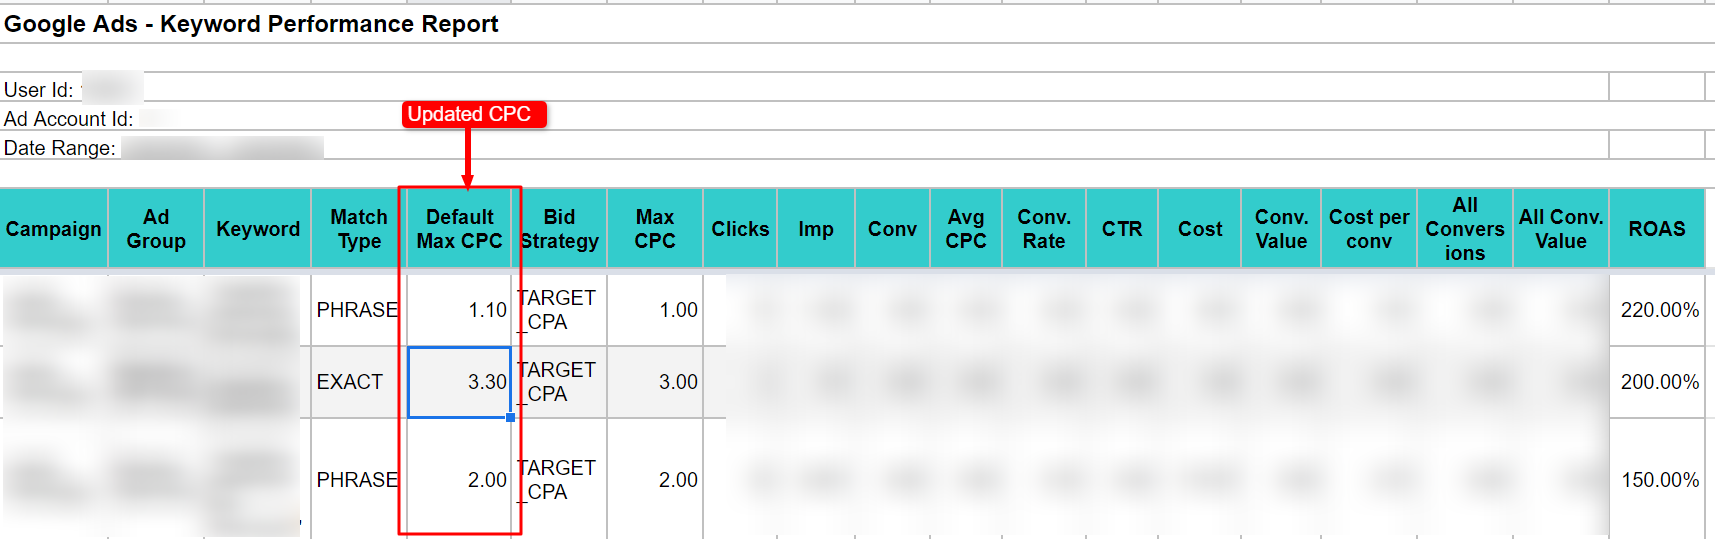Click the Default Max CPC 1.10 cell

click(x=459, y=310)
